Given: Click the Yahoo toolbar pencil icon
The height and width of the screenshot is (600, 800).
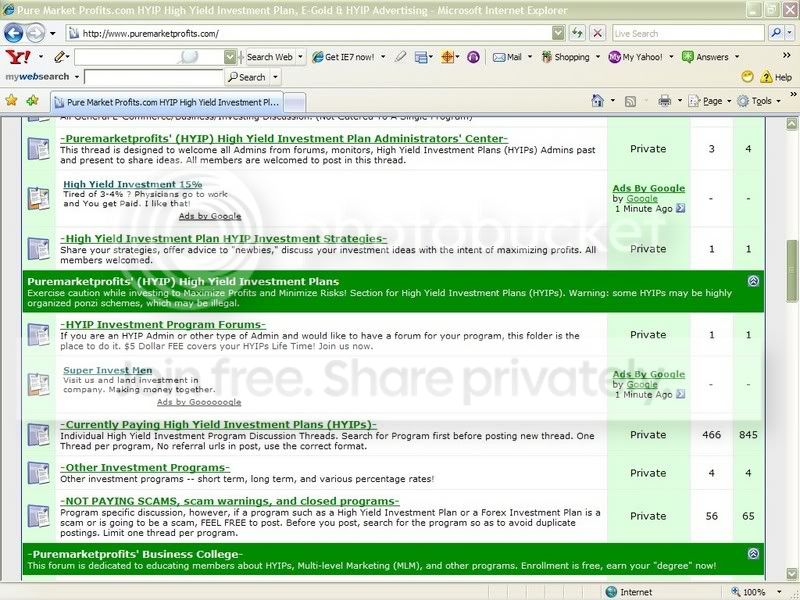Looking at the screenshot, I should (60, 57).
